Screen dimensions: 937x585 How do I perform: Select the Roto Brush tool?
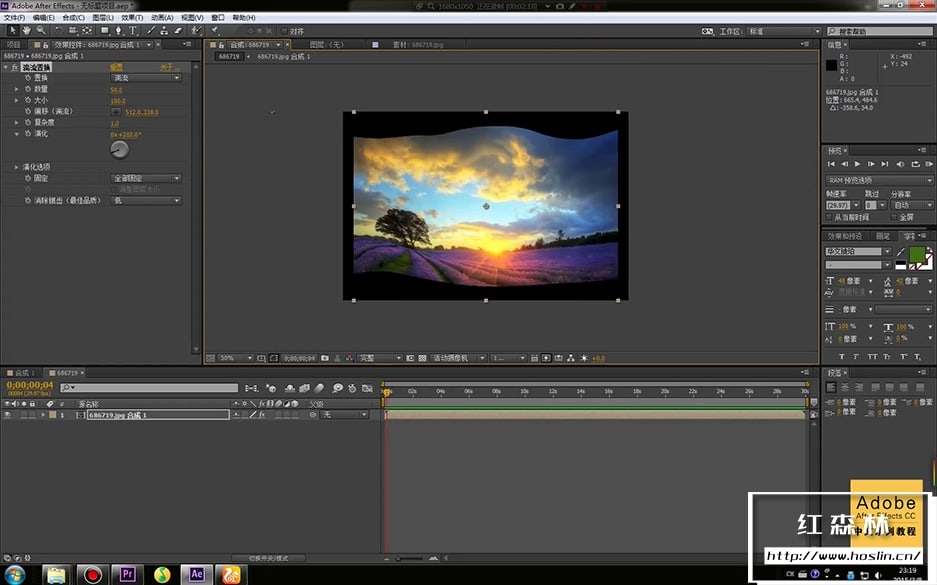pos(195,30)
